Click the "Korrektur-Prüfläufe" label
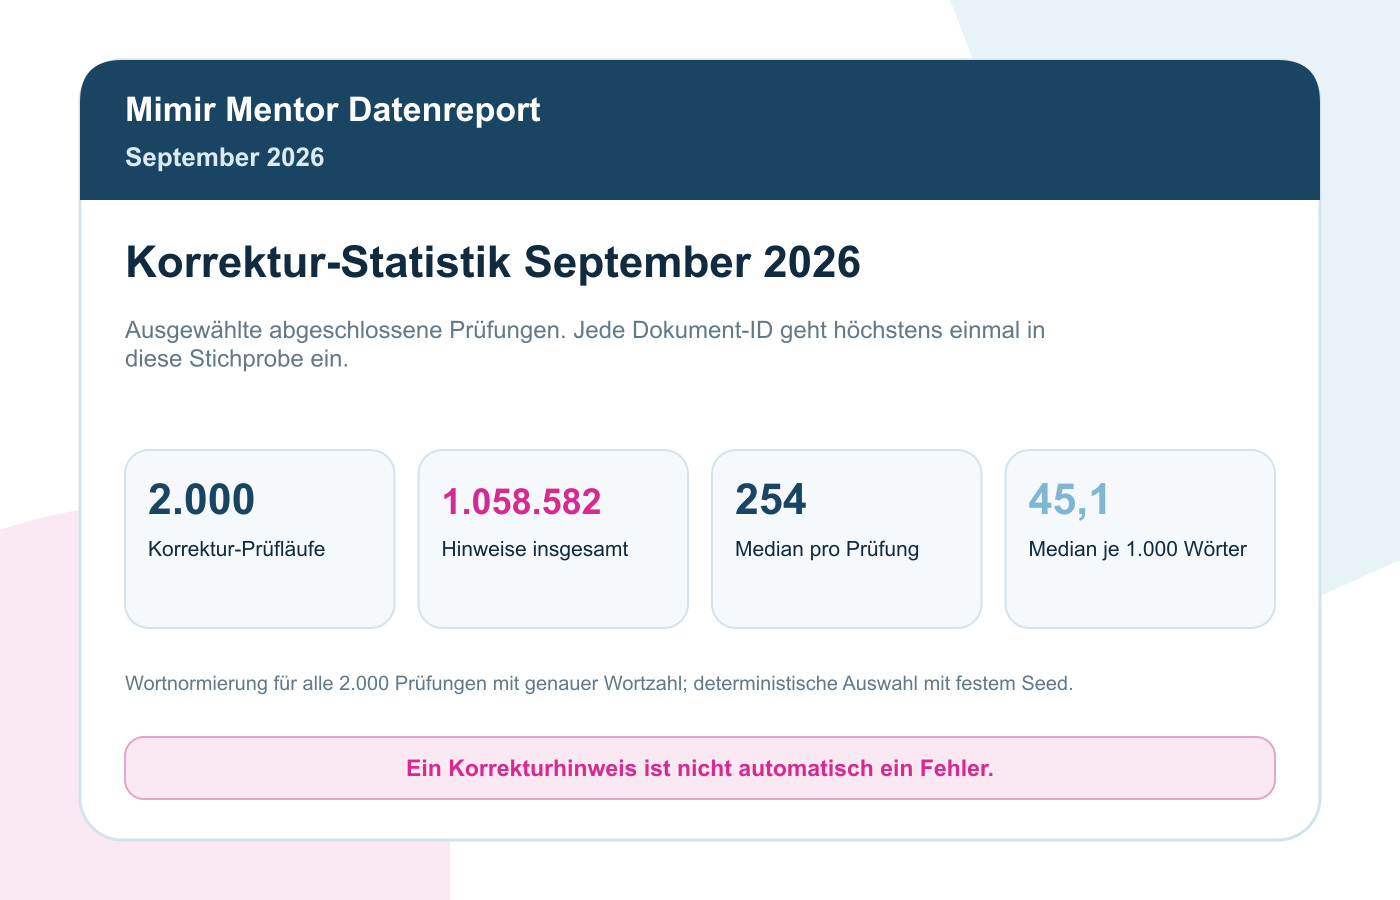Screen dimensions: 1400x900 237,549
